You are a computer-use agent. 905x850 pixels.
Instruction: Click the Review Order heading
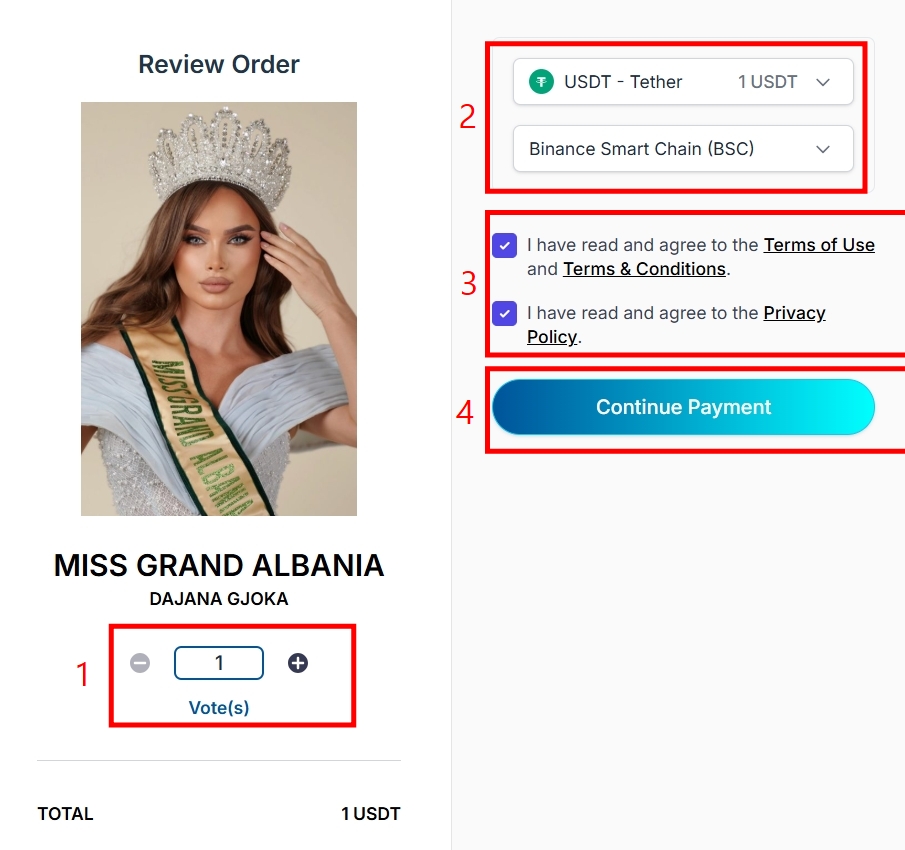(219, 65)
